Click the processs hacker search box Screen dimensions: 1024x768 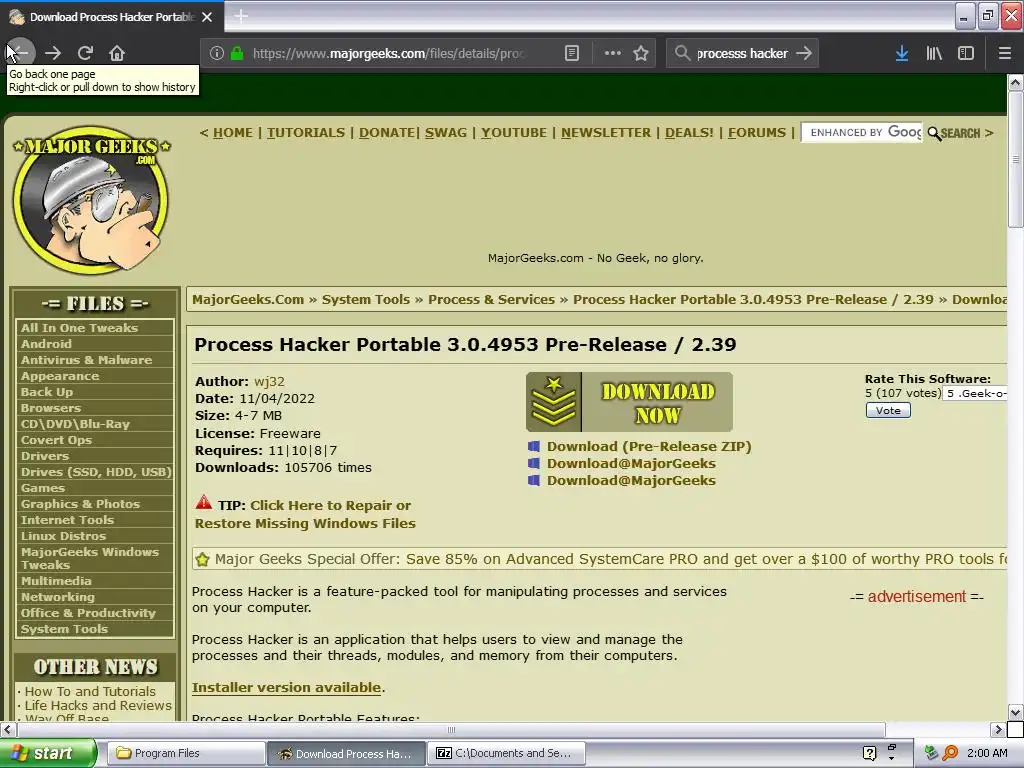[743, 53]
